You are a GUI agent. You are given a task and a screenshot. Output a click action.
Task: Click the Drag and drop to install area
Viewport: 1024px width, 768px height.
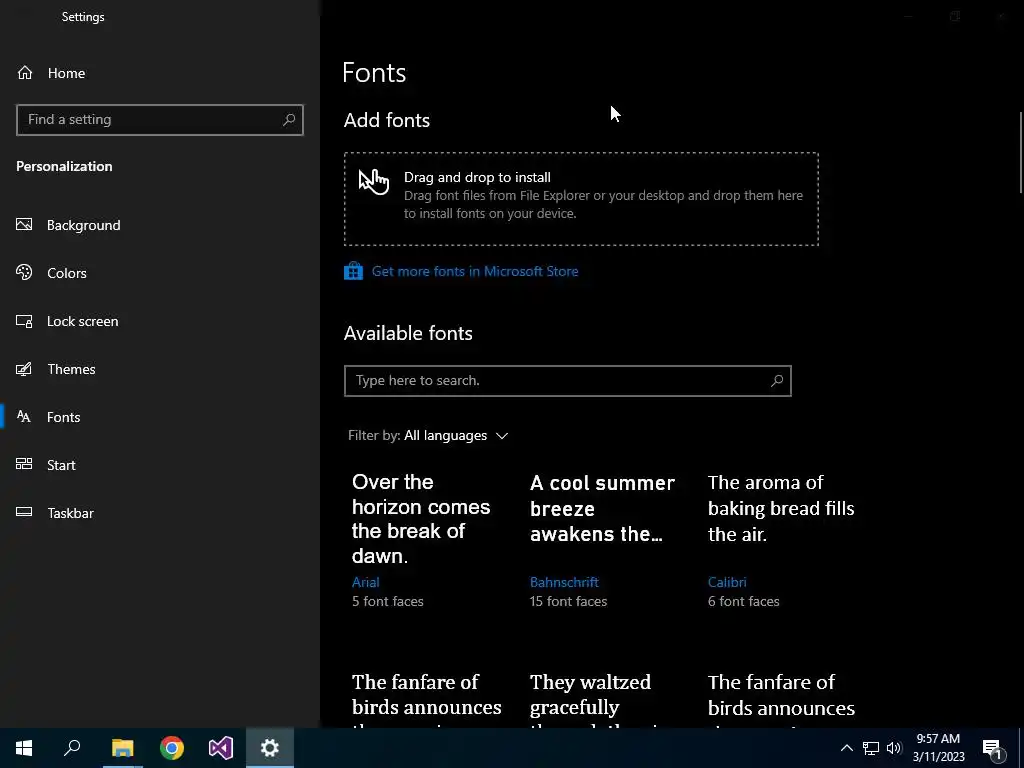click(581, 199)
